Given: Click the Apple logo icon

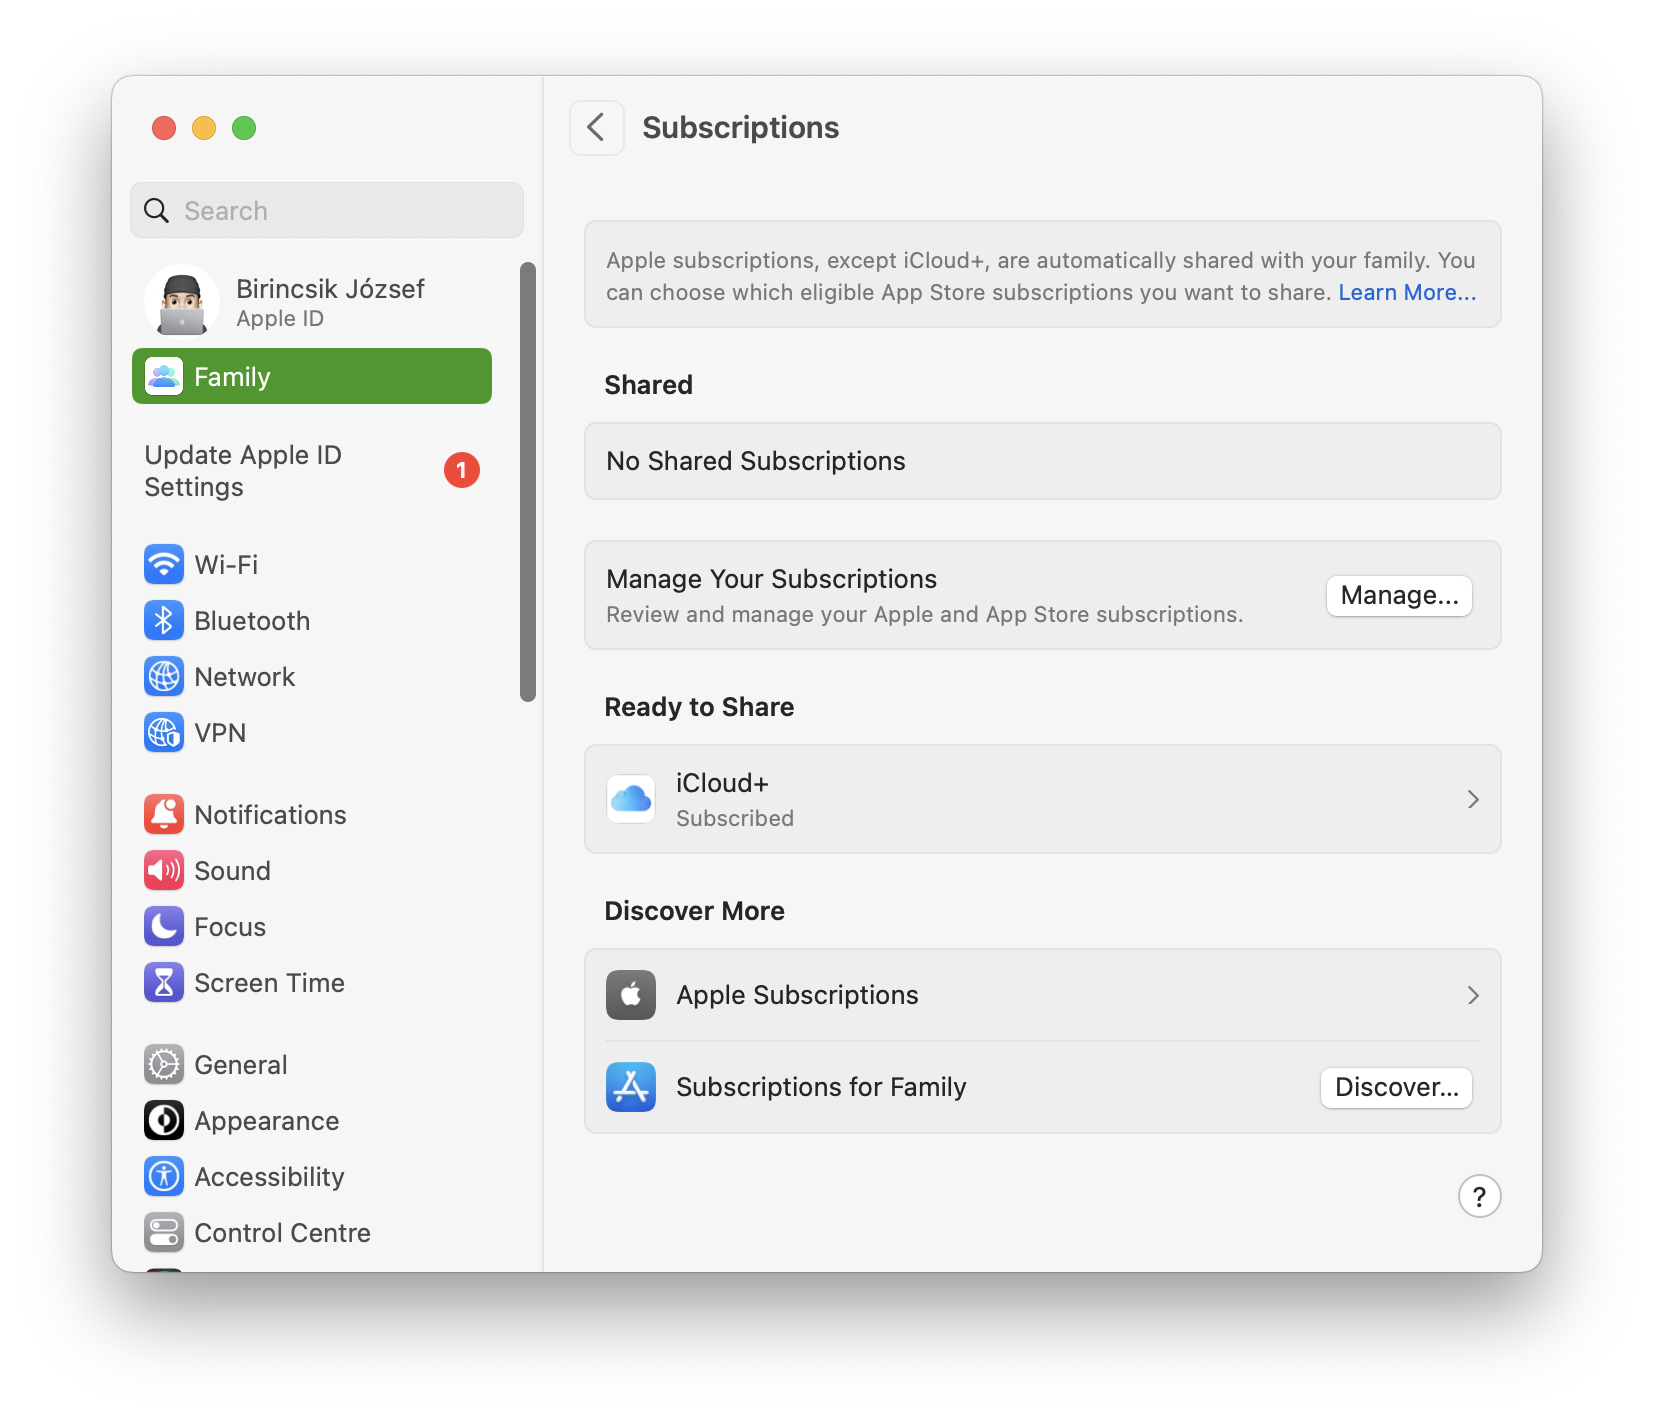Looking at the screenshot, I should coord(631,995).
